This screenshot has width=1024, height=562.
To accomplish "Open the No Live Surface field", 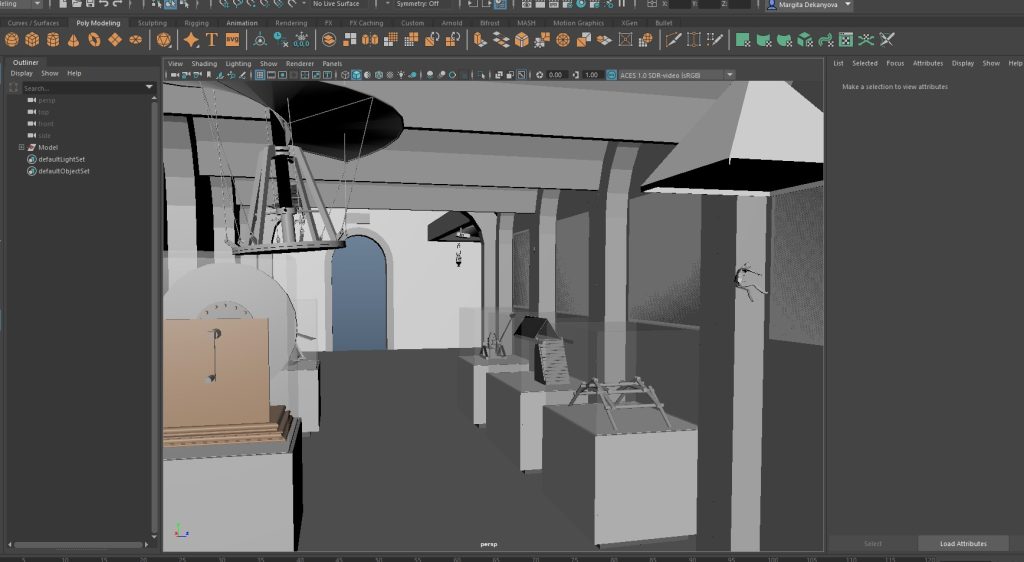I will [336, 4].
